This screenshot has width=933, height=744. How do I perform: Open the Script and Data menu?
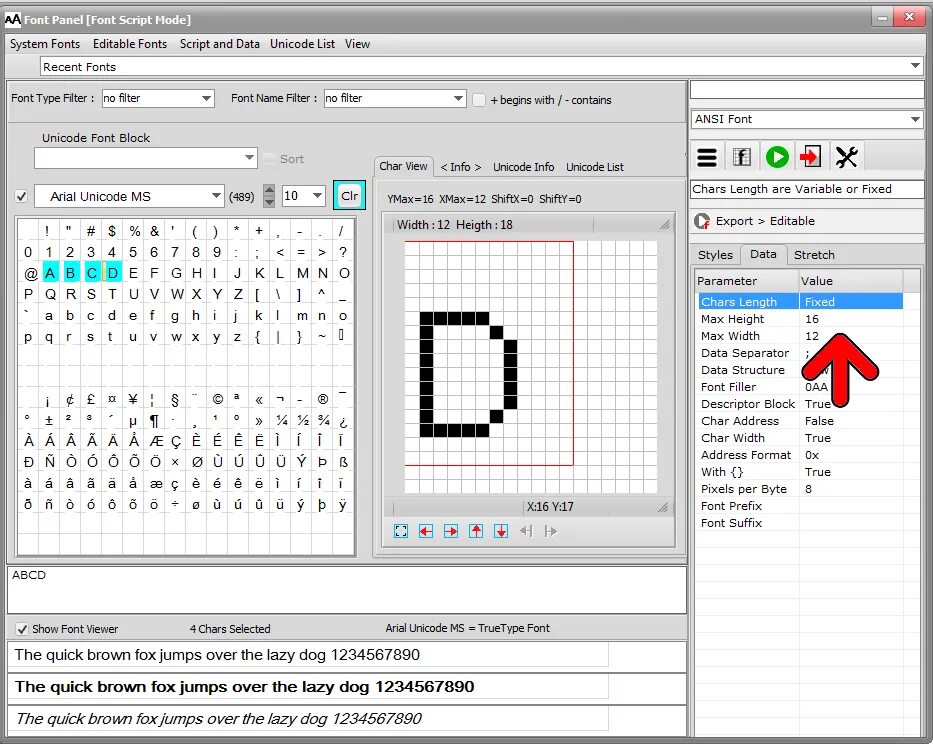[x=220, y=44]
